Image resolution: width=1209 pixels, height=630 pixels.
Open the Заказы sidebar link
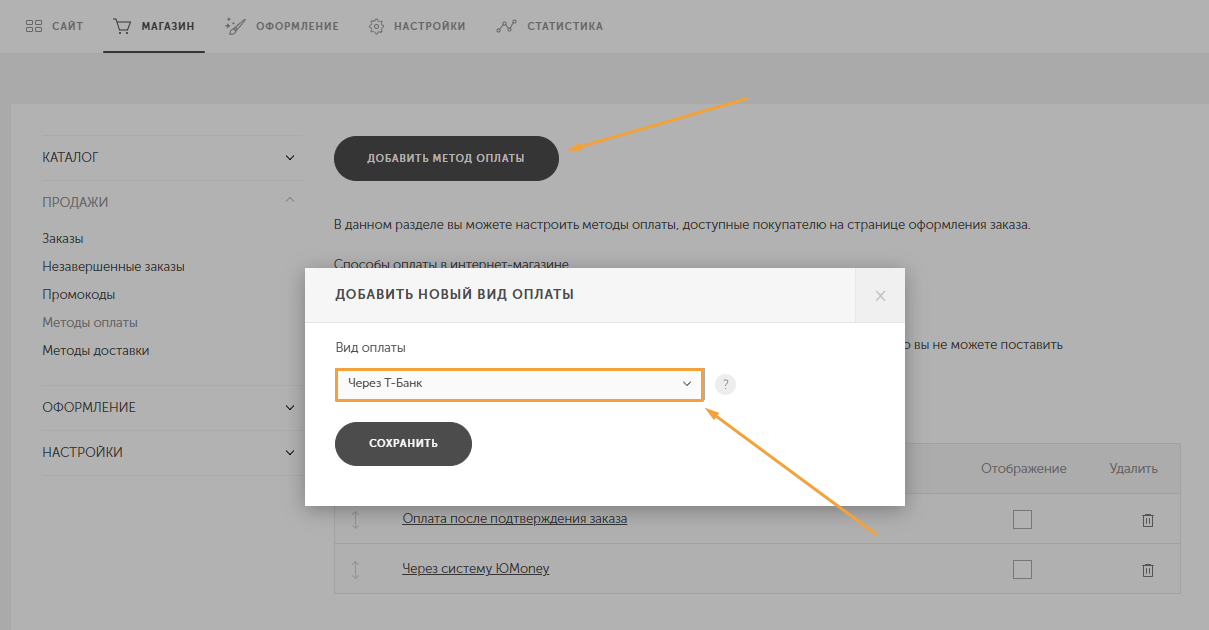pyautogui.click(x=63, y=239)
